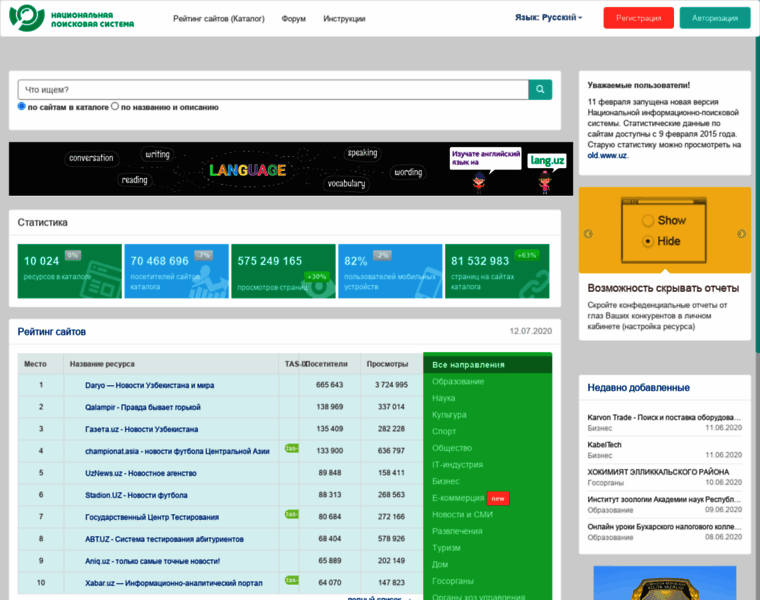
Task: Click the 82% mobile users tile
Action: tap(390, 271)
